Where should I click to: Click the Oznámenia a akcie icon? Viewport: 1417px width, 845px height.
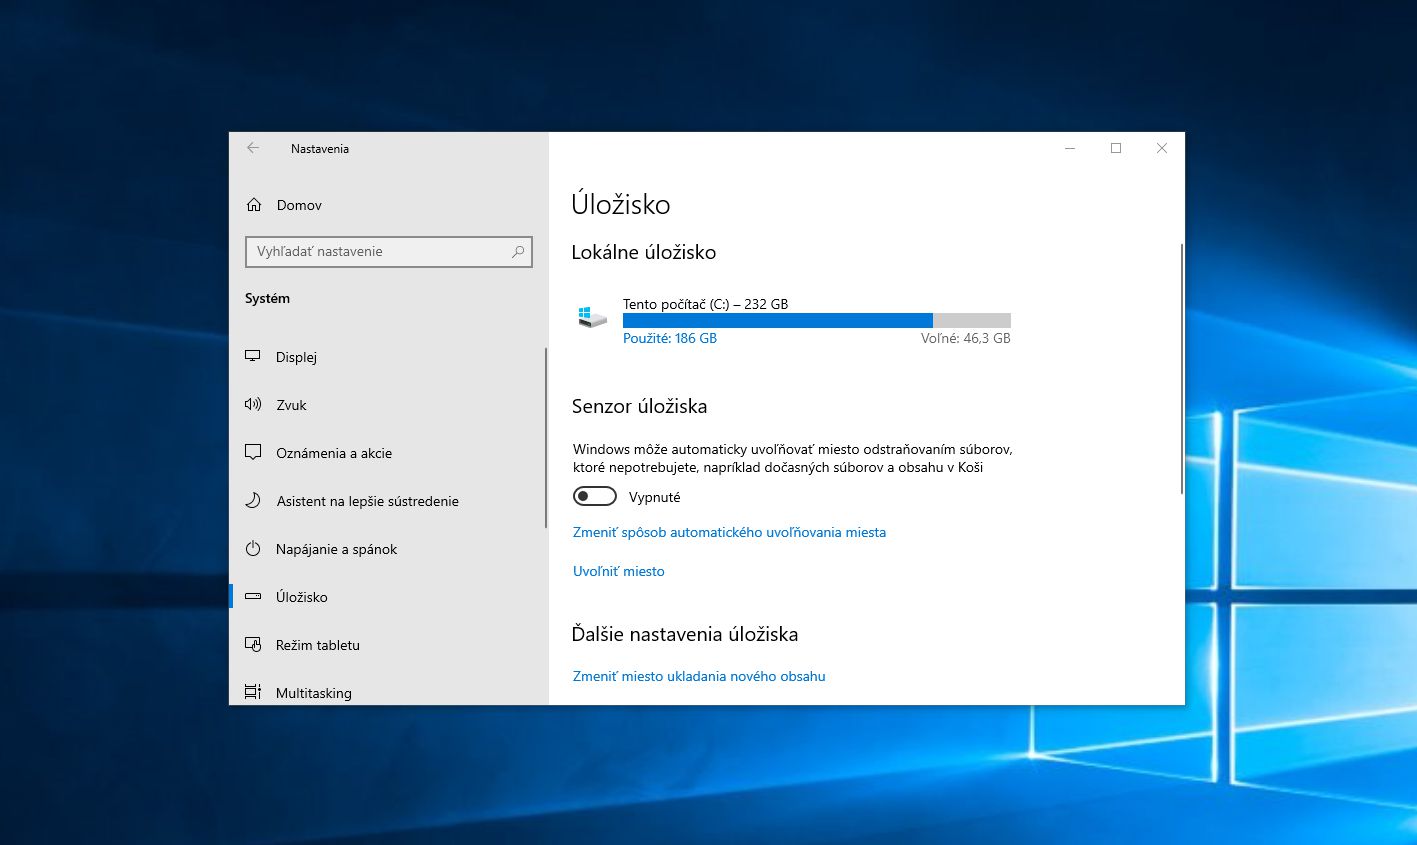pyautogui.click(x=253, y=453)
